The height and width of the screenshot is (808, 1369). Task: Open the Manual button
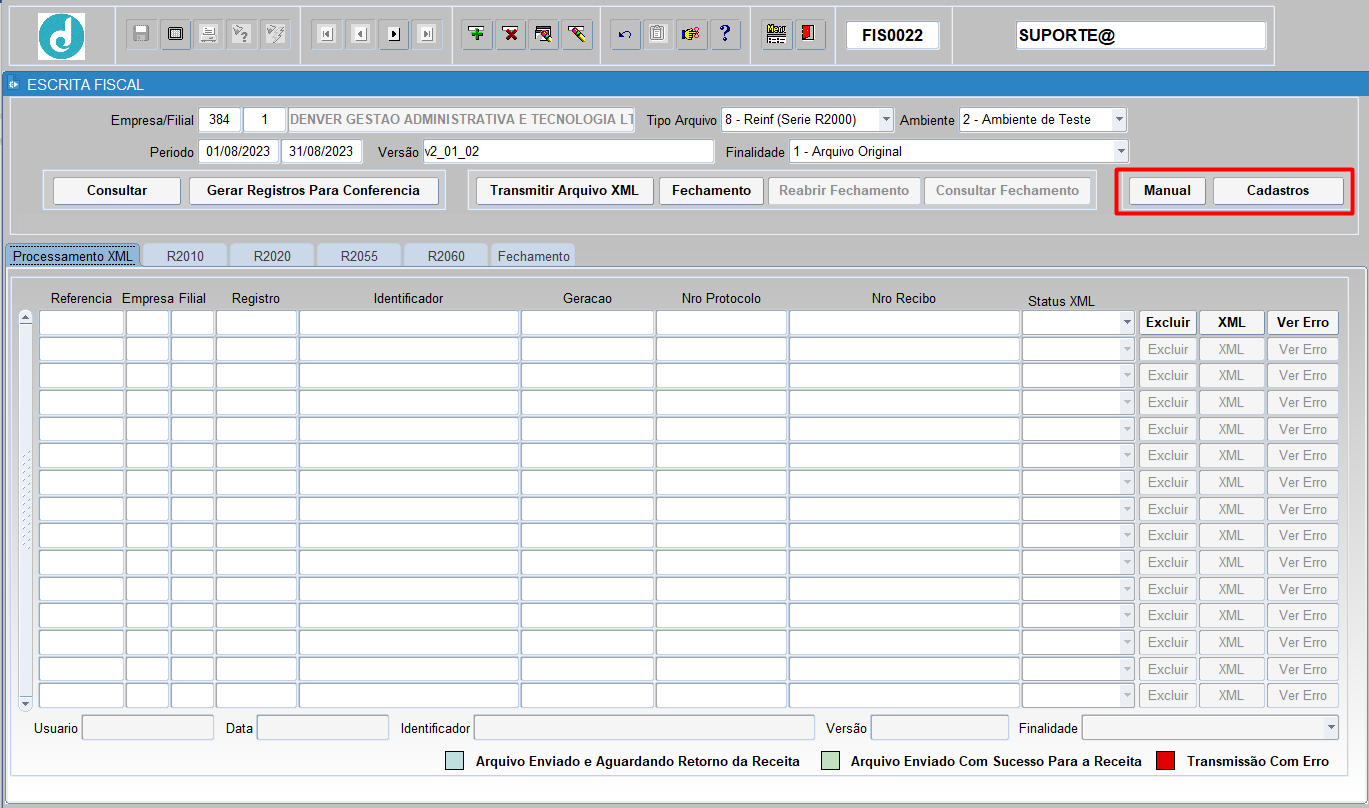[1167, 191]
